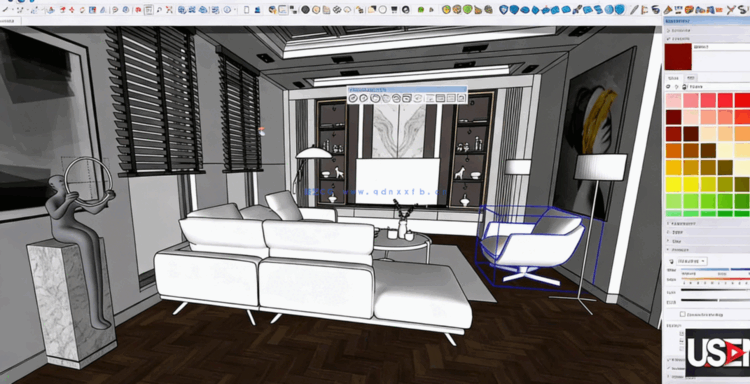Switch to the first tab above swatch grid
750x384 pixels.
click(673, 78)
